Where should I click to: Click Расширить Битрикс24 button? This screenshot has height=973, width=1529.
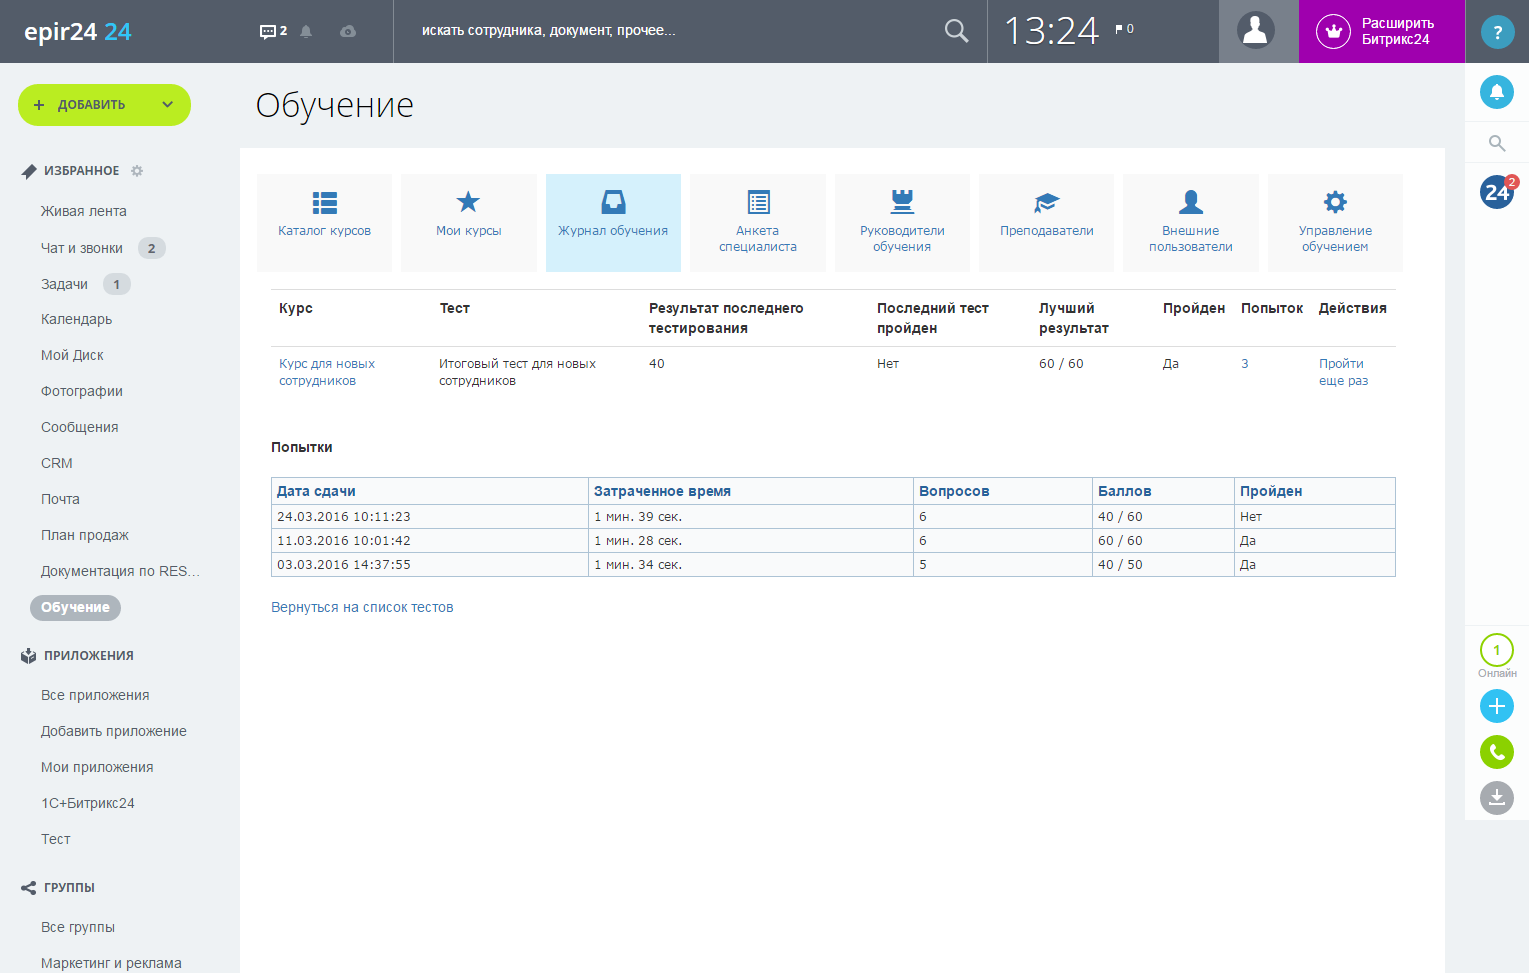tap(1382, 31)
